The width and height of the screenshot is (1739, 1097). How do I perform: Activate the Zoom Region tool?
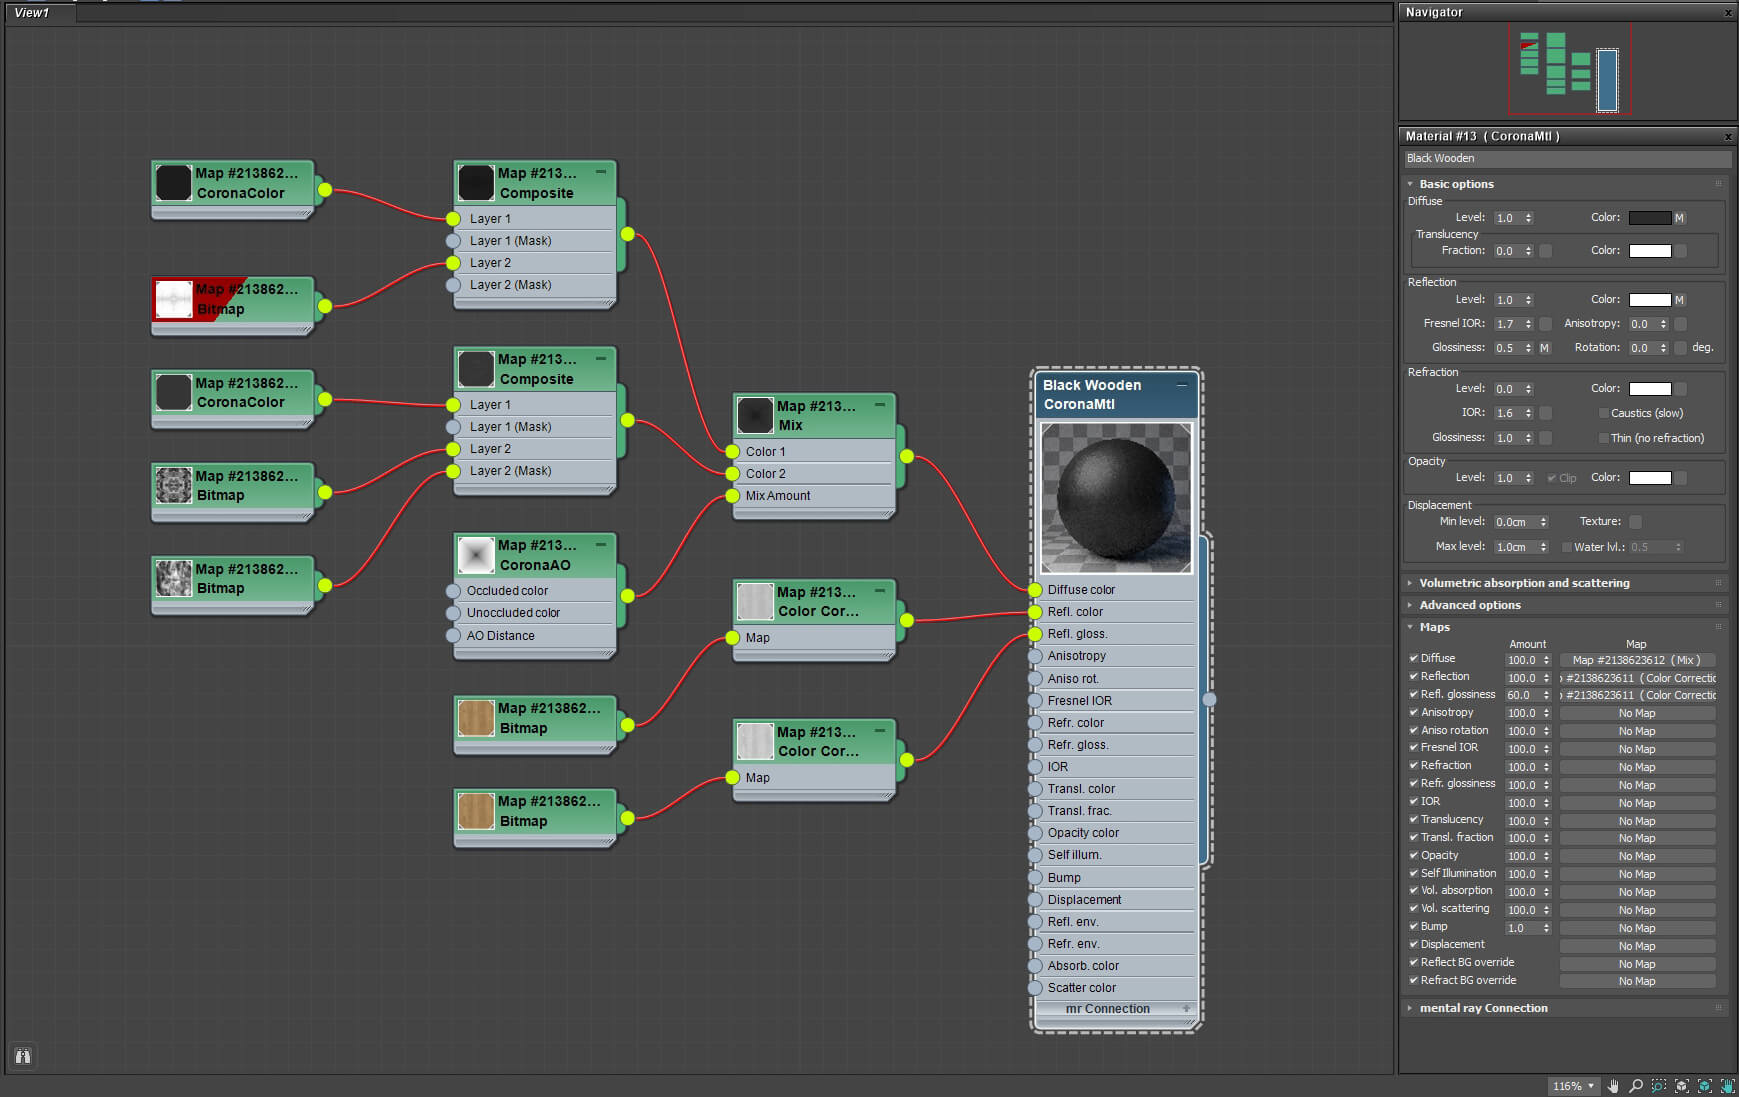1659,1086
